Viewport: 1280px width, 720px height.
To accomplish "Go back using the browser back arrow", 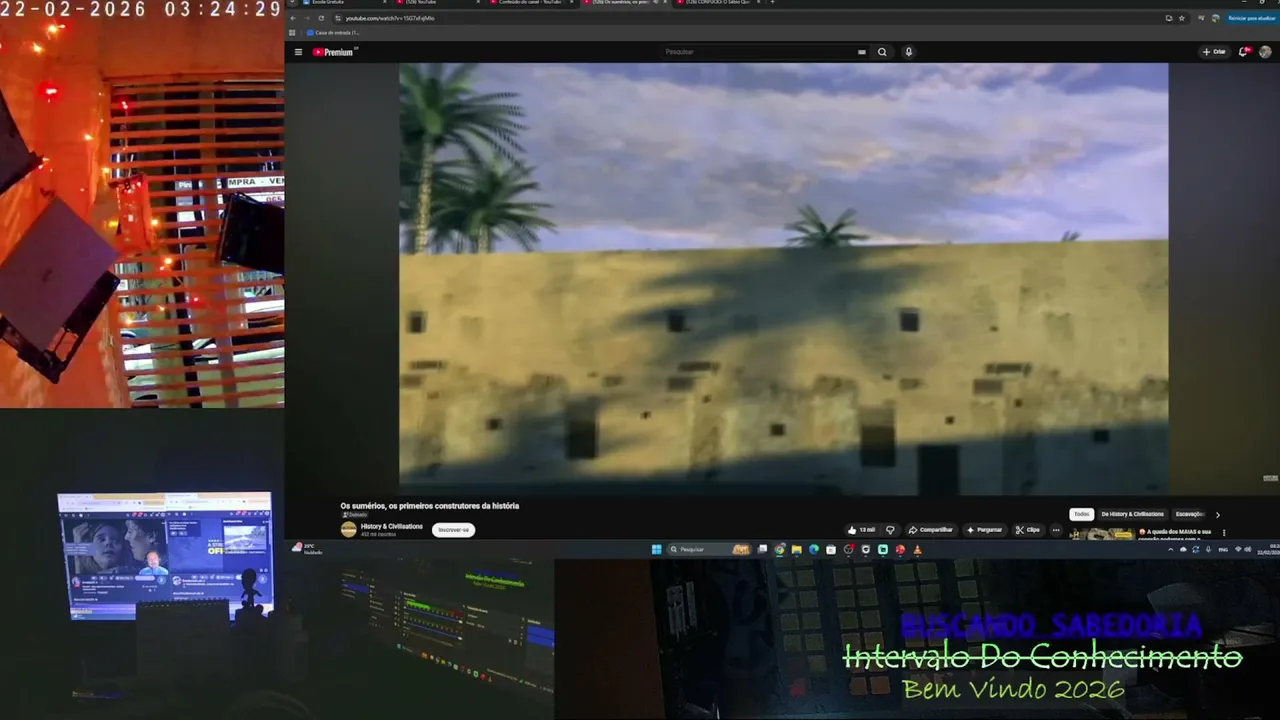I will [295, 18].
